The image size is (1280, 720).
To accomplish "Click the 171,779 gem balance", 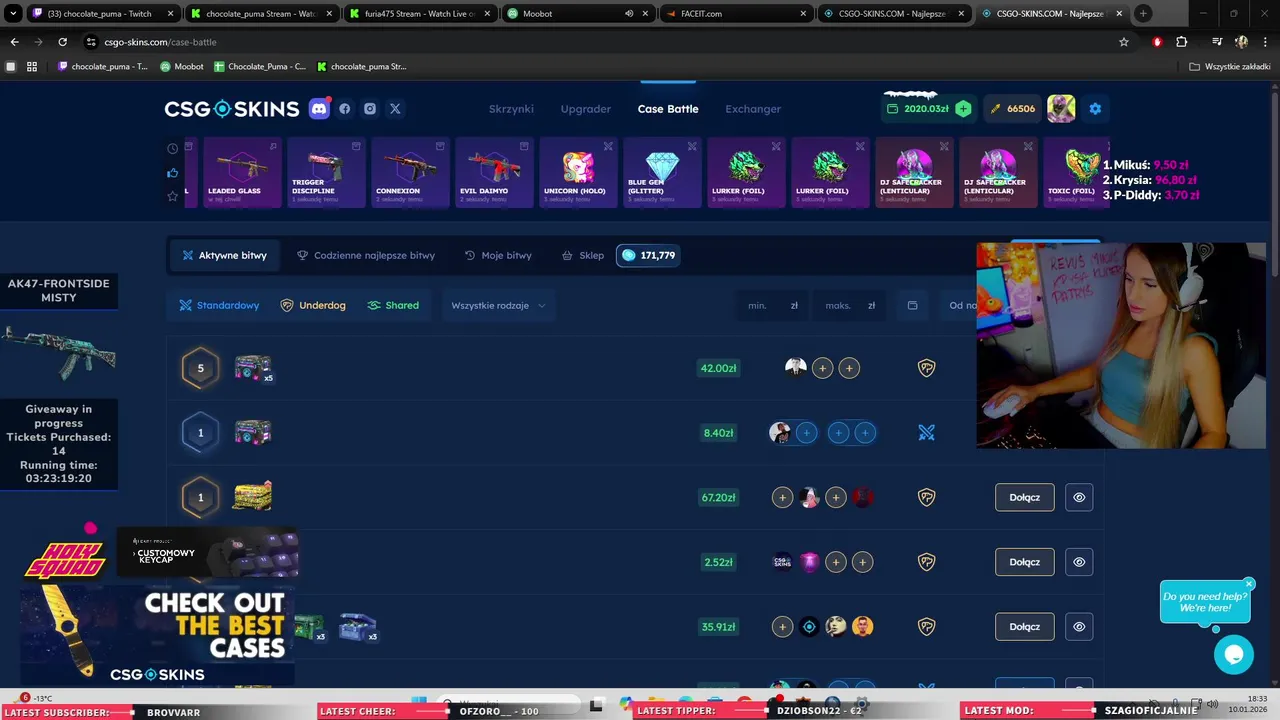I will point(648,256).
